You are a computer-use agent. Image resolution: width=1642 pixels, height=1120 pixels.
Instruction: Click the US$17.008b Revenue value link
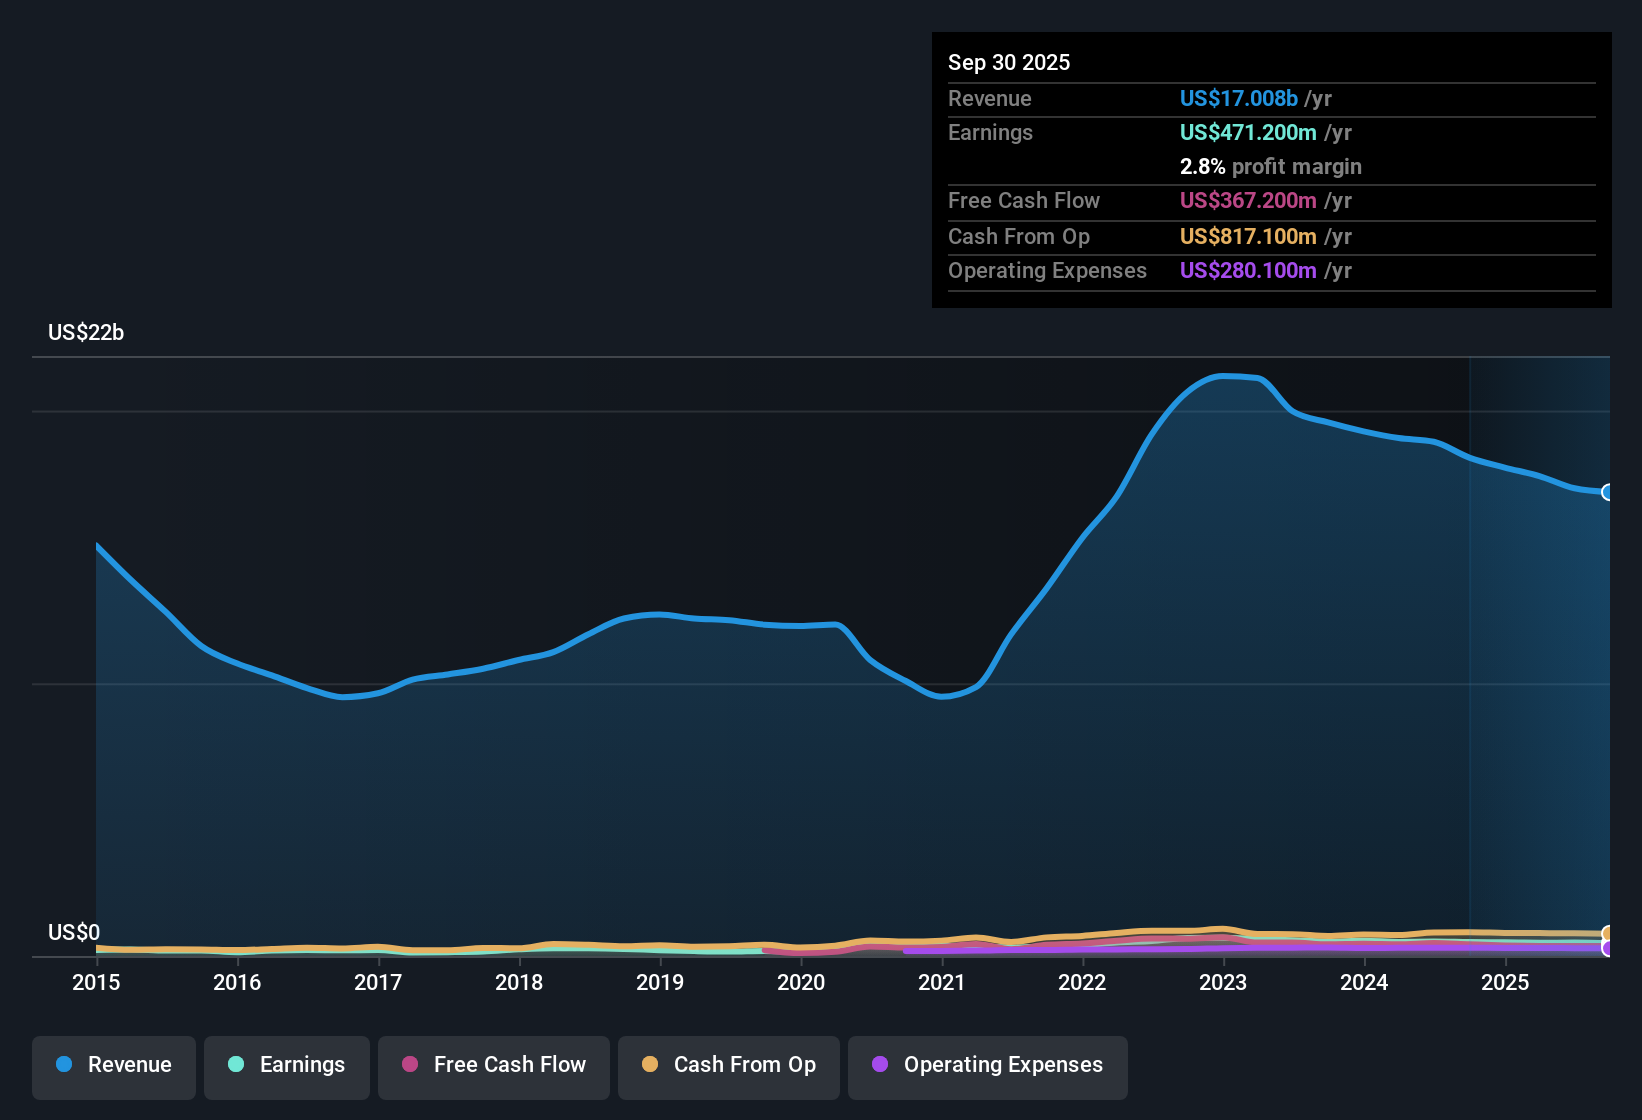[1238, 98]
